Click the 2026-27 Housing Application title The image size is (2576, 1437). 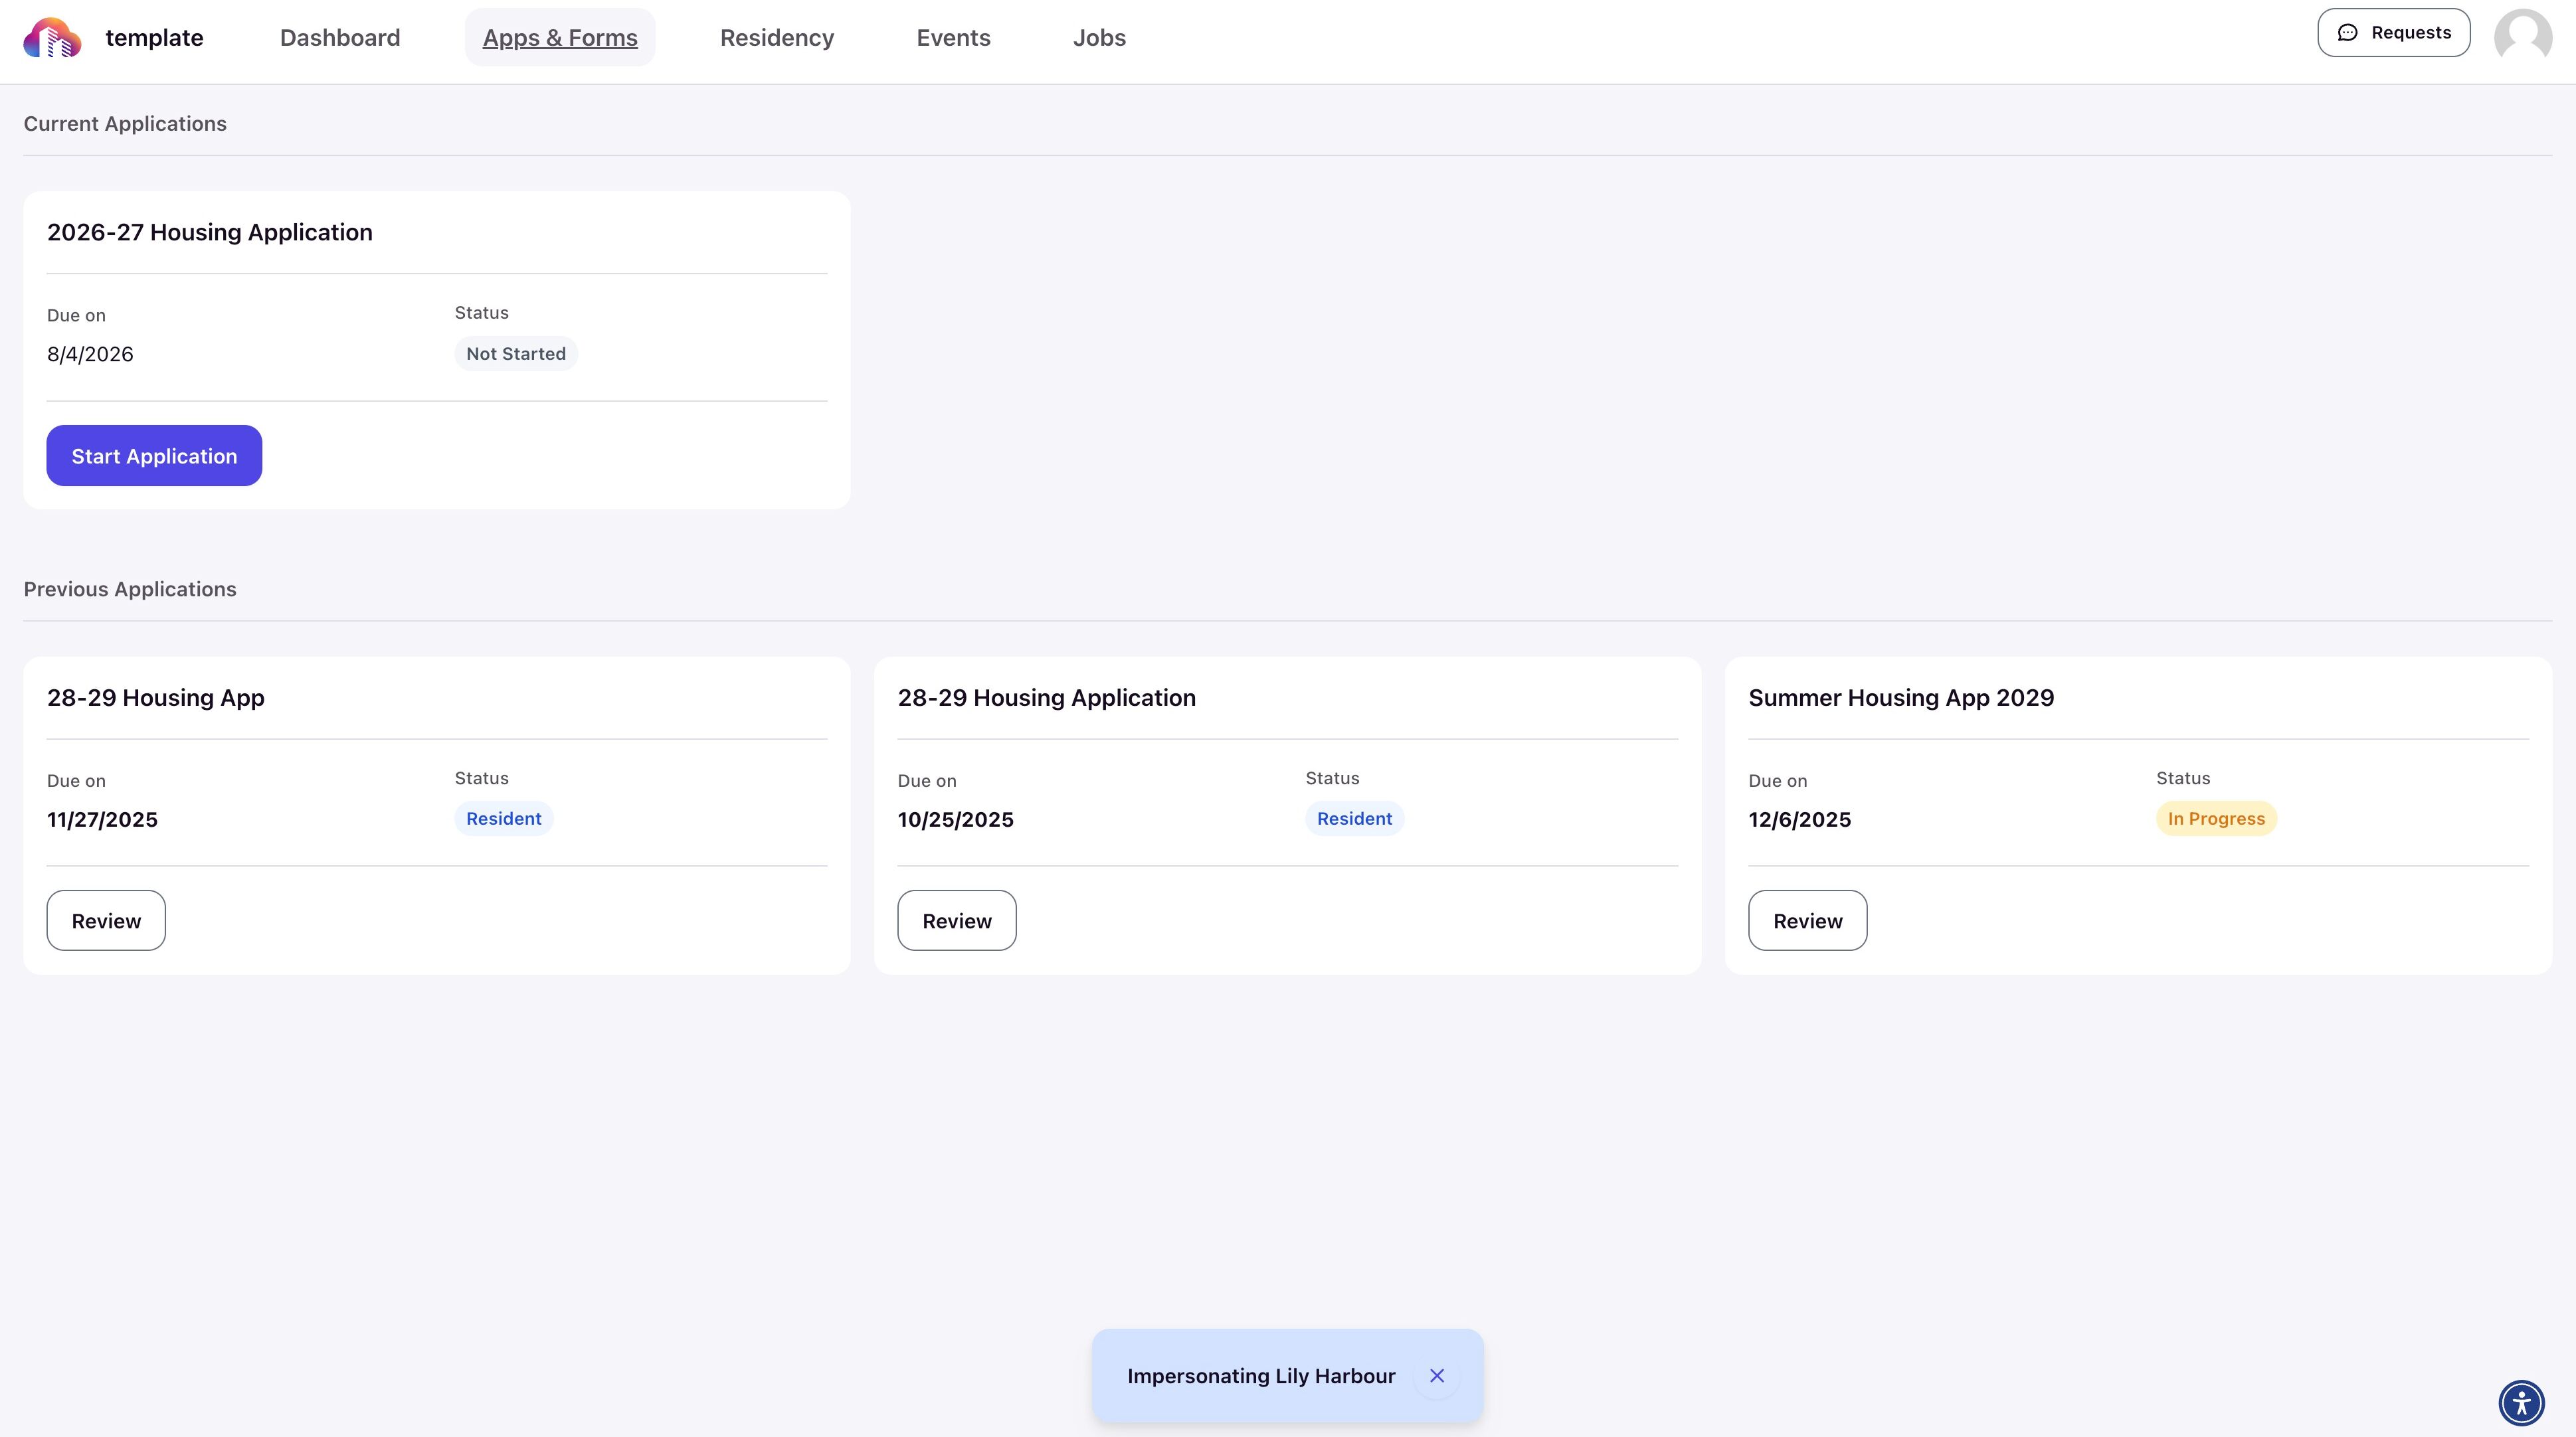[x=210, y=232]
